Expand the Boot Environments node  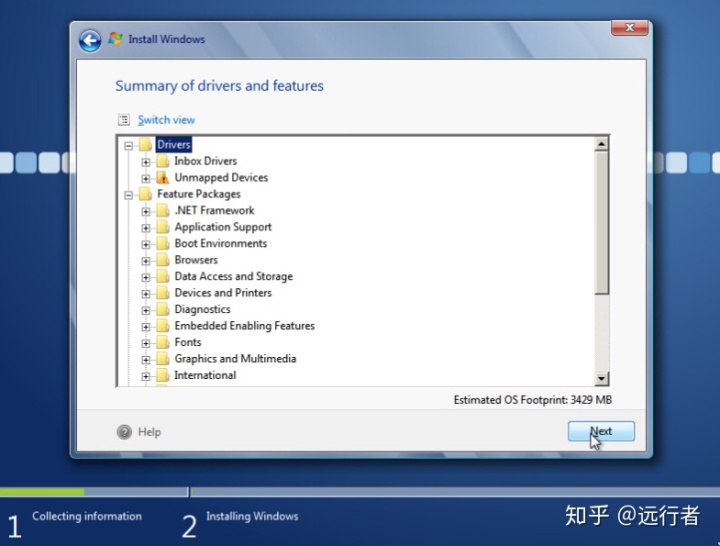coord(146,244)
